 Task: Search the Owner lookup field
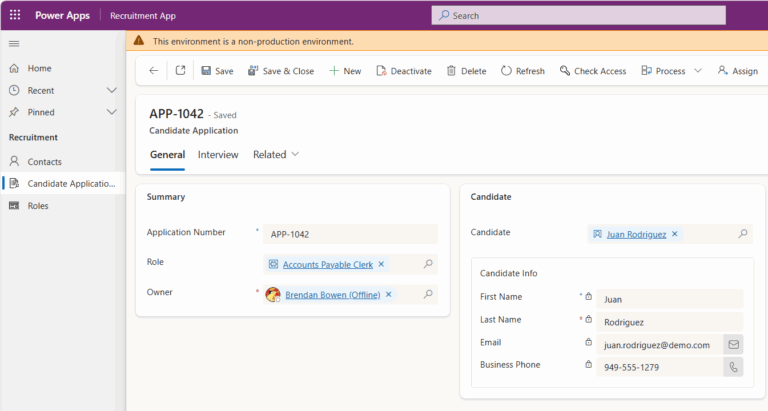428,294
